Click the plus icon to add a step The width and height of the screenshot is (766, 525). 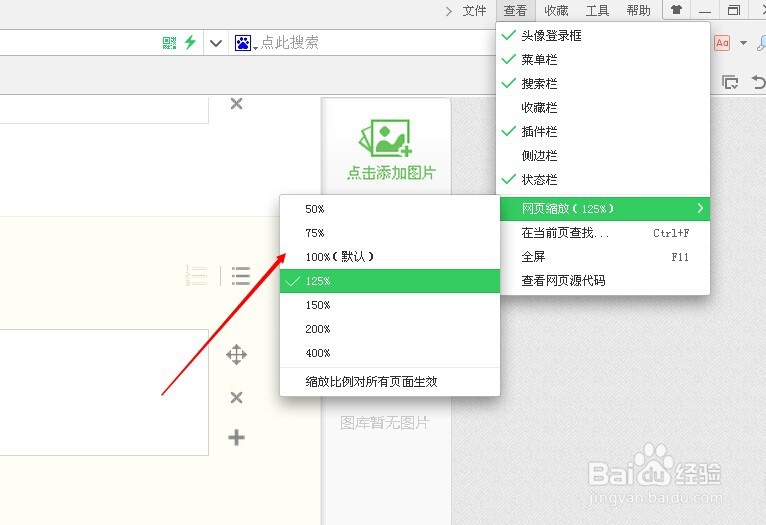tap(236, 437)
